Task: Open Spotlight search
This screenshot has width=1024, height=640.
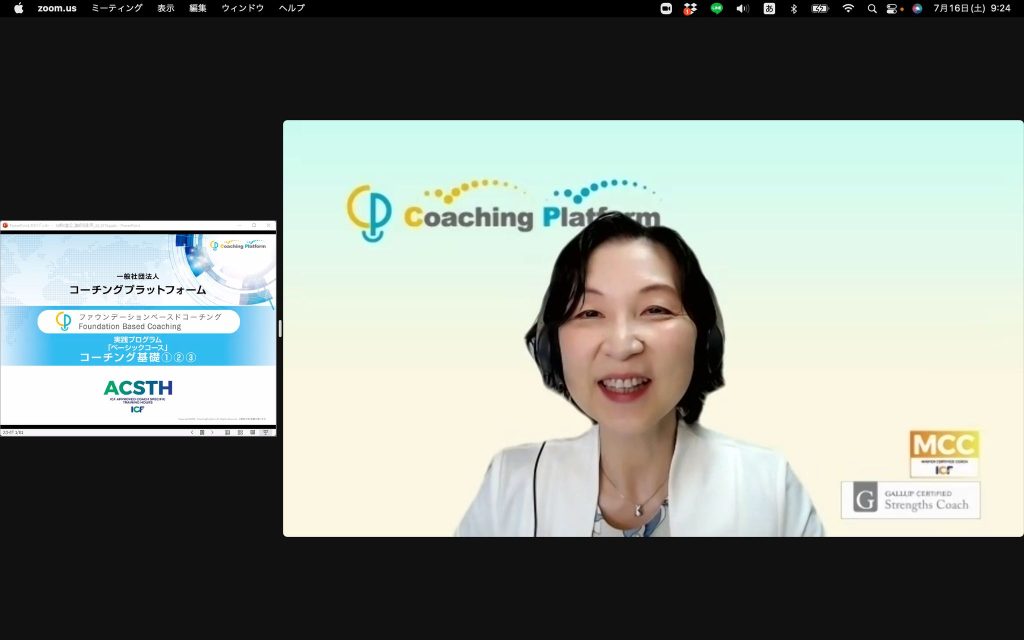Action: coord(872,8)
